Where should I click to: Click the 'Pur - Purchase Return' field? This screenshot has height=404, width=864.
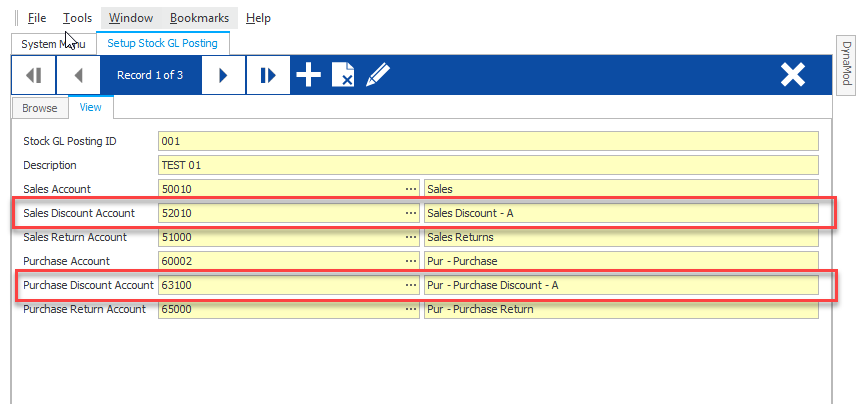click(621, 309)
